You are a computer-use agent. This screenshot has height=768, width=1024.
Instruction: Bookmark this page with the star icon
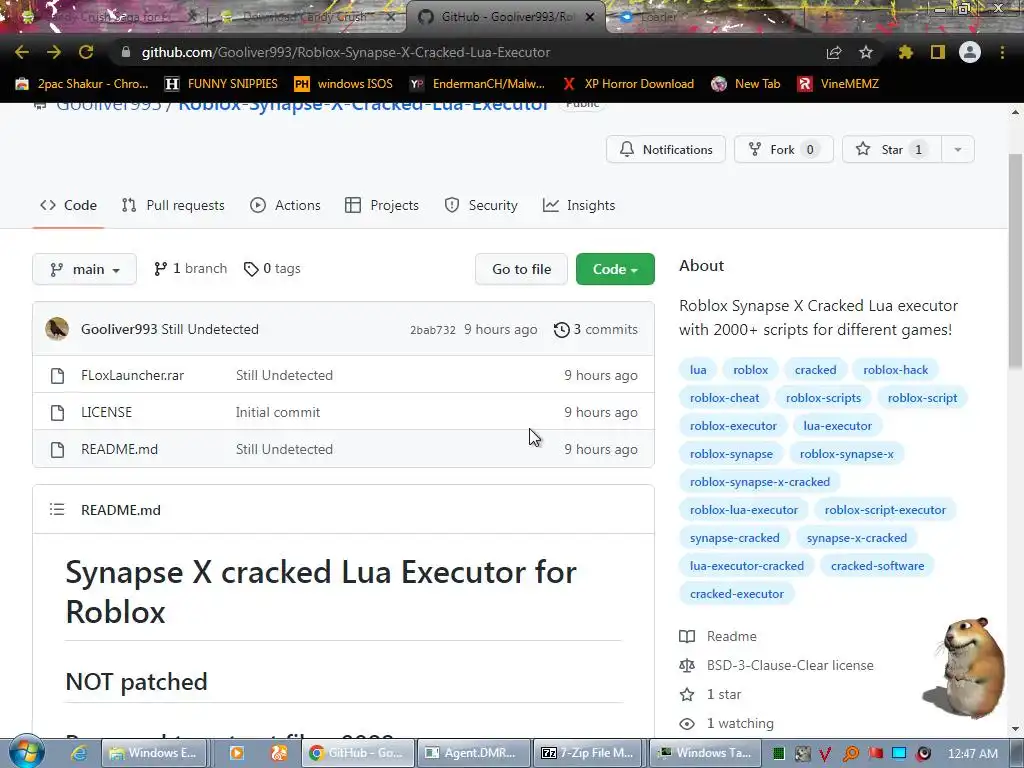click(866, 52)
